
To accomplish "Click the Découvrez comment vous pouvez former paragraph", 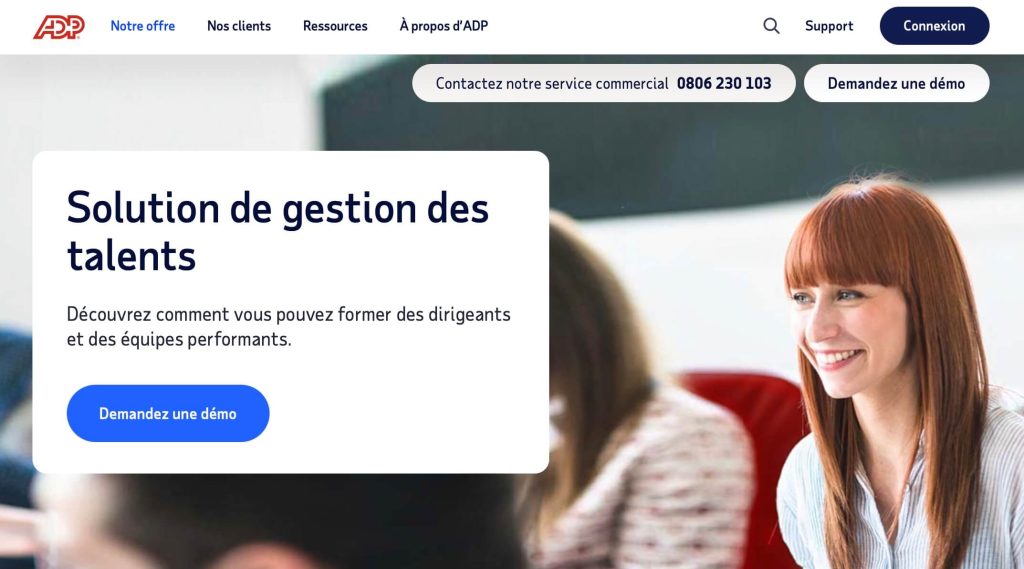I will tap(289, 327).
